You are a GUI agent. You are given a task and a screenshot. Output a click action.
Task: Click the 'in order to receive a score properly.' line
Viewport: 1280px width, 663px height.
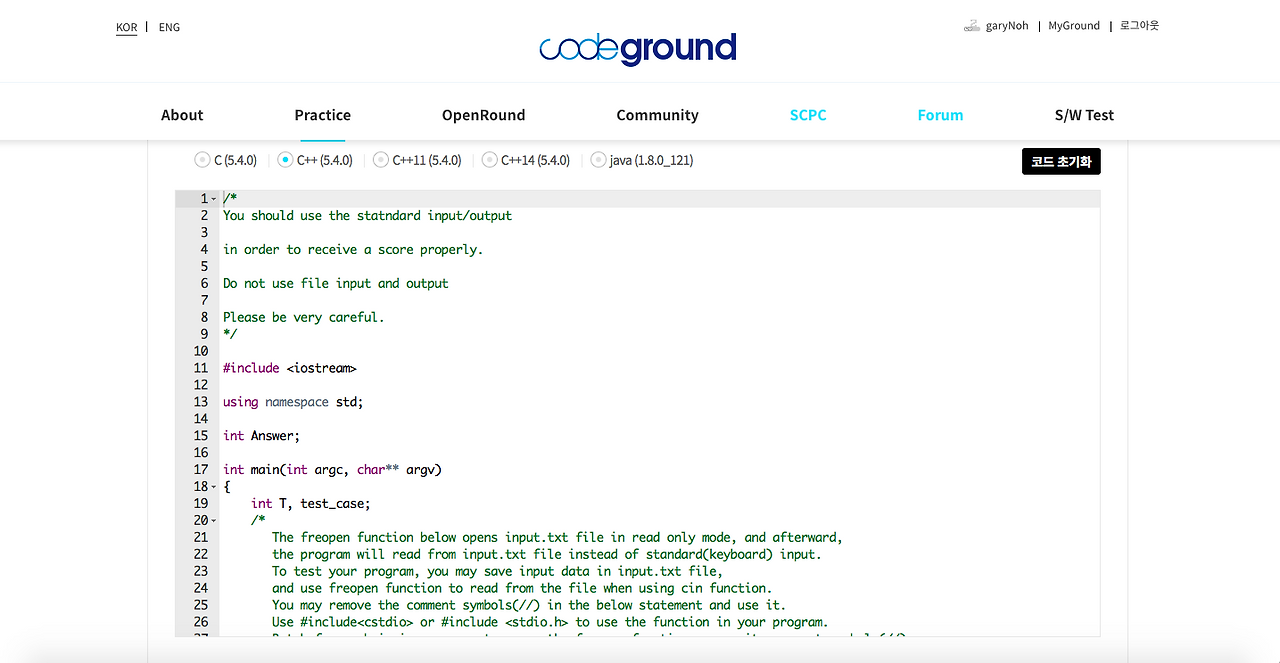[353, 250]
